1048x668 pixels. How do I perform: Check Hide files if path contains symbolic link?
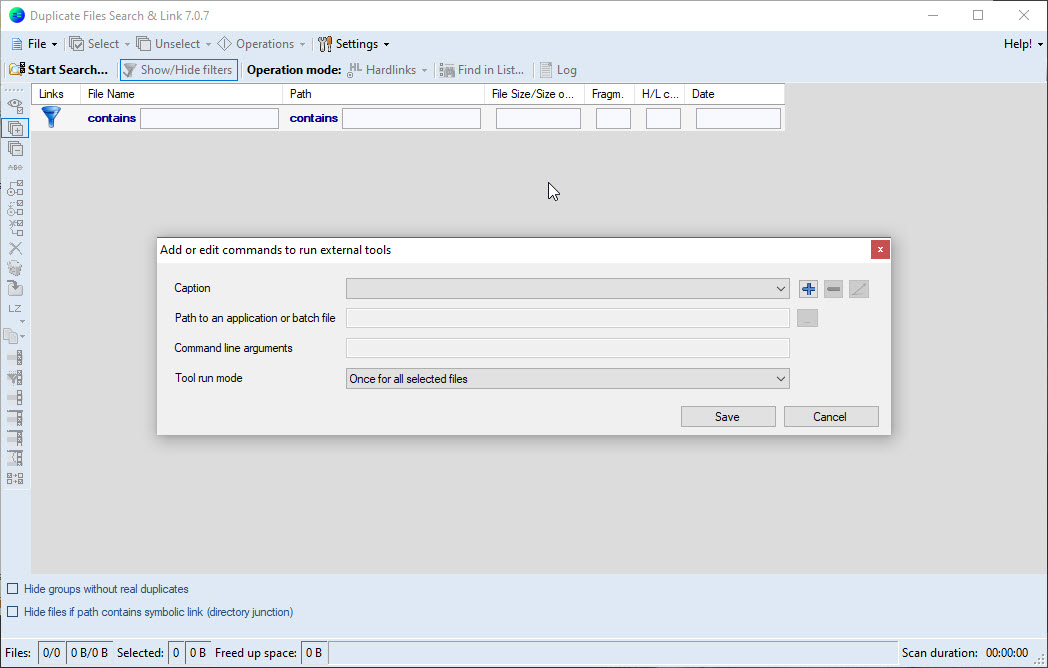(13, 612)
